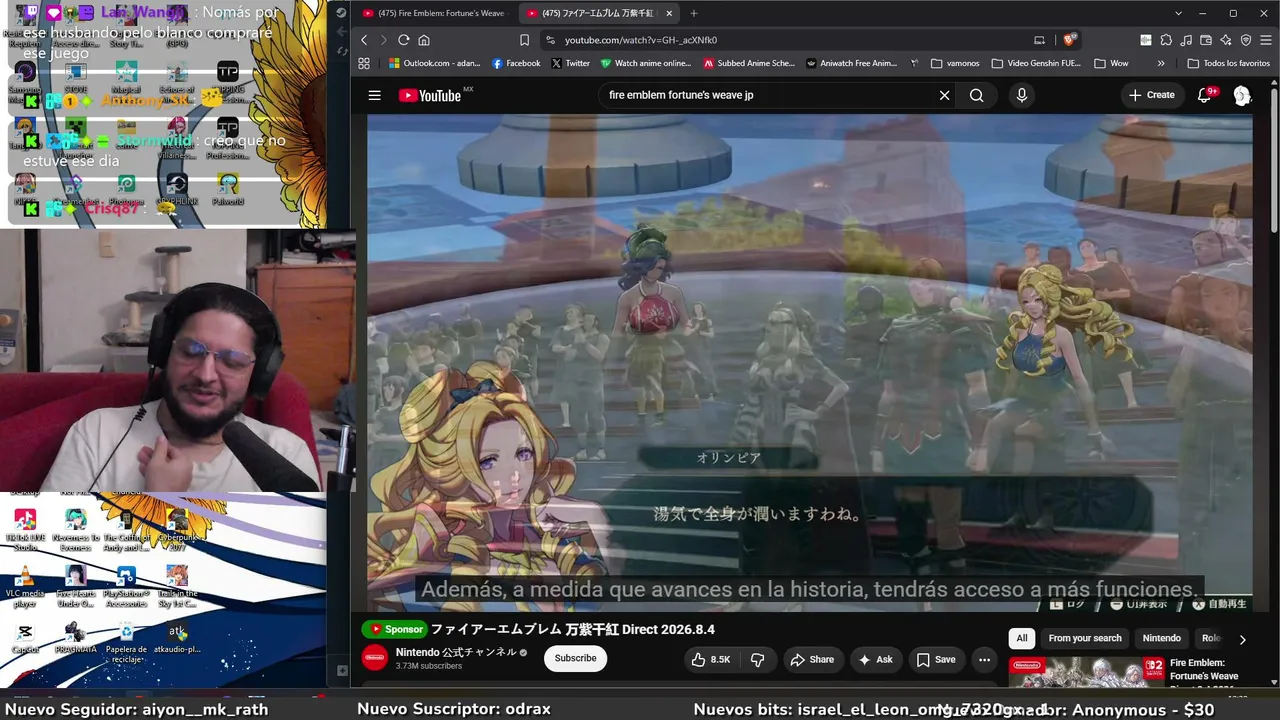Viewport: 1280px width, 720px height.
Task: Go back in the browser
Action: (364, 40)
